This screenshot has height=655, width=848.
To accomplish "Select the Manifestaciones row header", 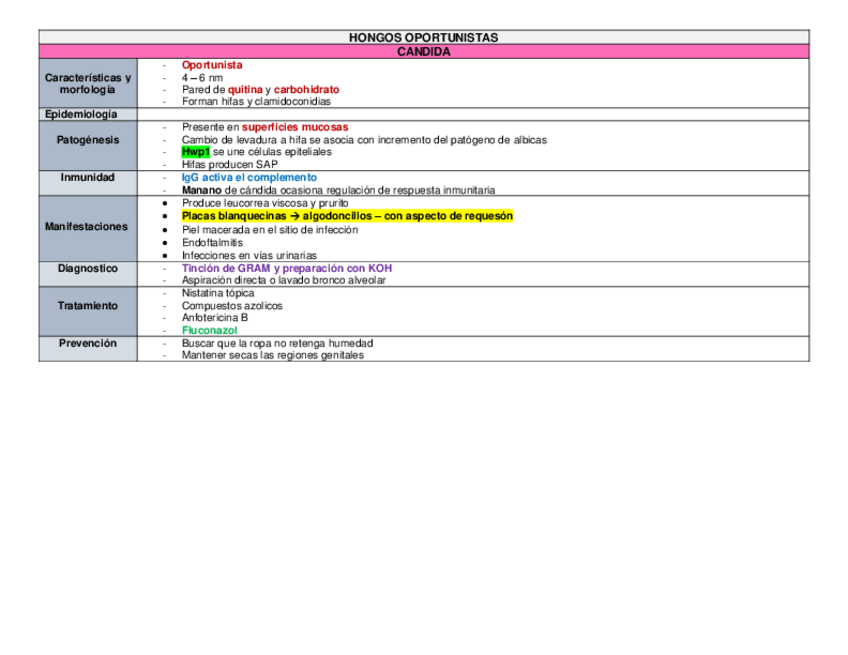I will point(87,227).
